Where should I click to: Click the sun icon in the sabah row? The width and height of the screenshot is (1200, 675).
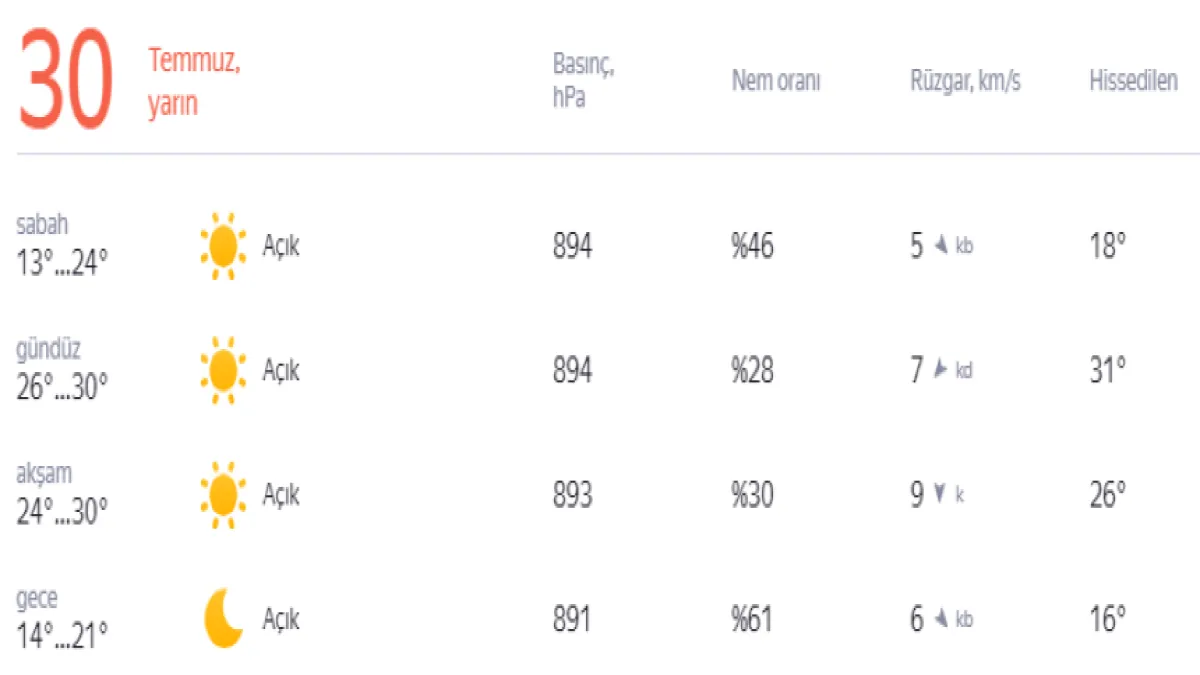222,246
